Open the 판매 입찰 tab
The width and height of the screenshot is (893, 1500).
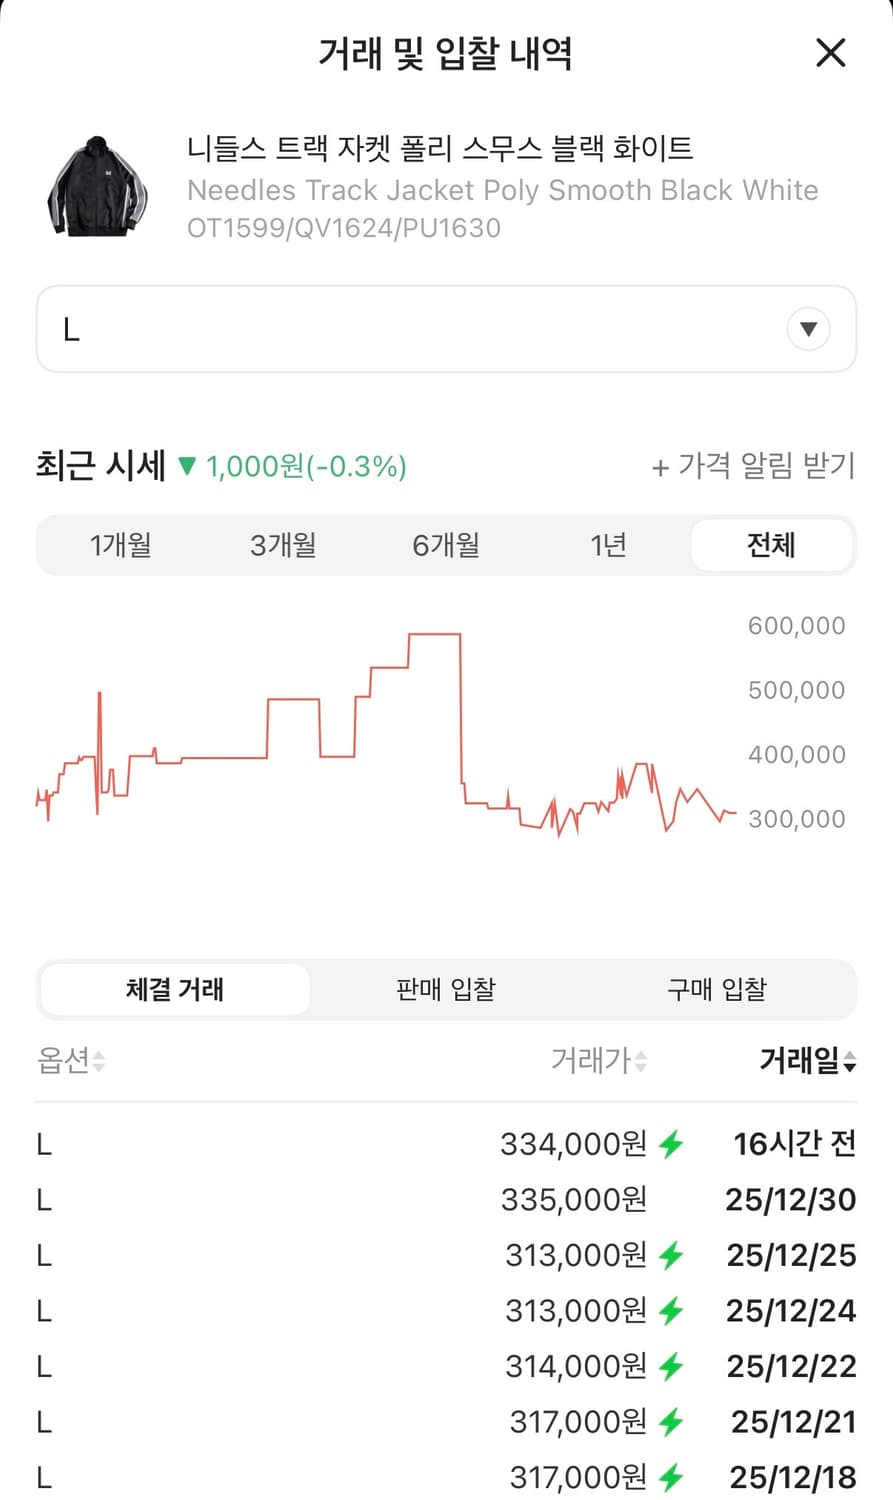[446, 989]
